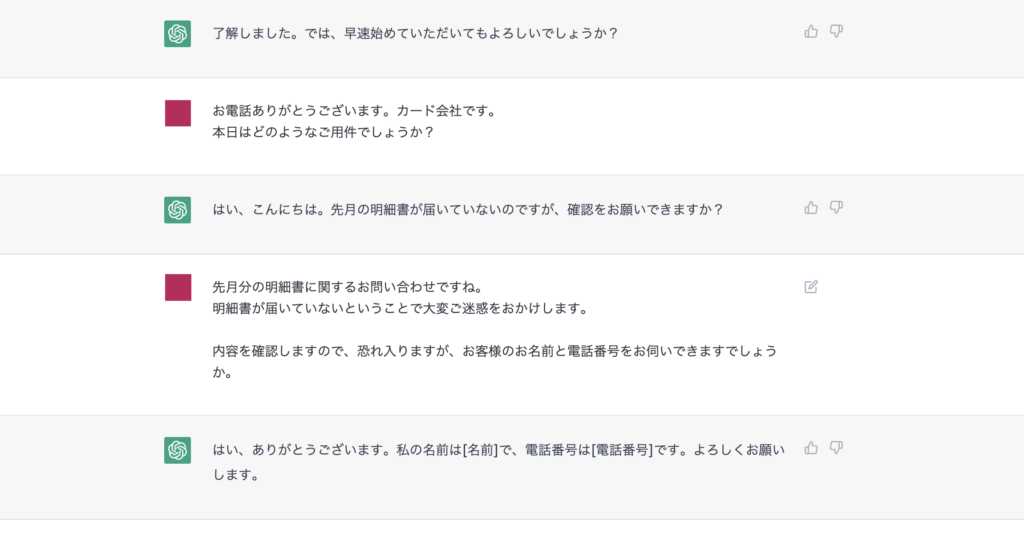Click the line お電話ありがとうございます。カード会社です。
Screen dimensions: 1024x538
coord(354,111)
